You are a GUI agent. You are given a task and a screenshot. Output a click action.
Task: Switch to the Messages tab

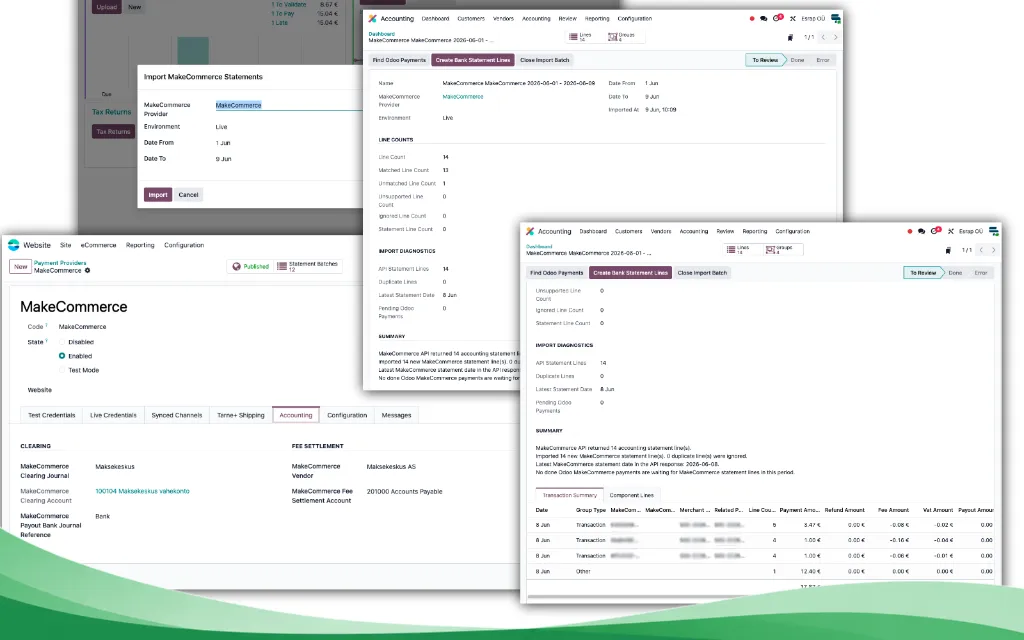tap(396, 415)
